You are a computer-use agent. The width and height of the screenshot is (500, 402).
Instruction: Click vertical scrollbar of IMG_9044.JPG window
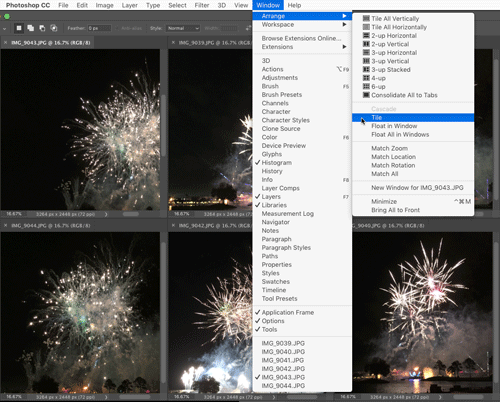pos(163,312)
